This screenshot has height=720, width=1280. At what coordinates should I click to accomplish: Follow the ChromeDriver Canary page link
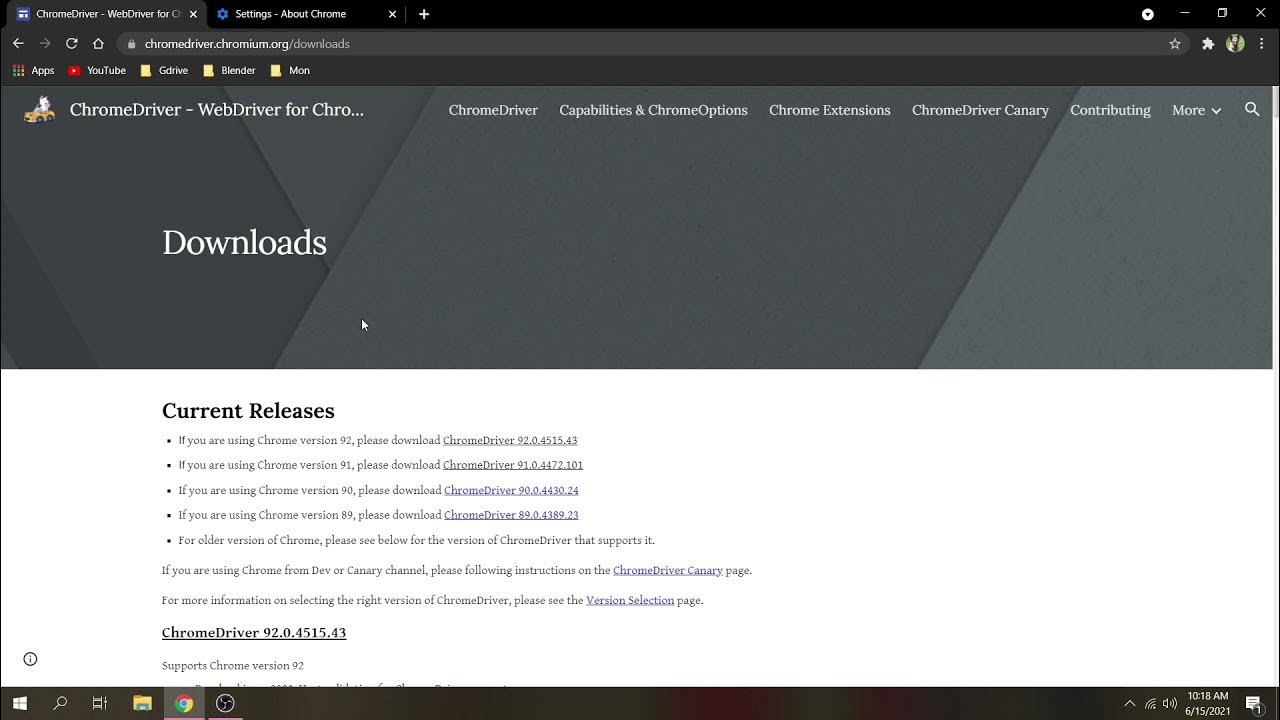point(668,570)
